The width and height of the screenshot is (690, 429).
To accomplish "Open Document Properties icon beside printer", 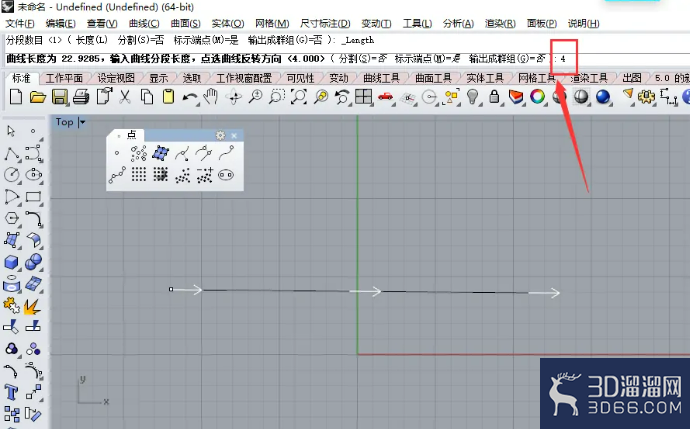I will point(104,96).
